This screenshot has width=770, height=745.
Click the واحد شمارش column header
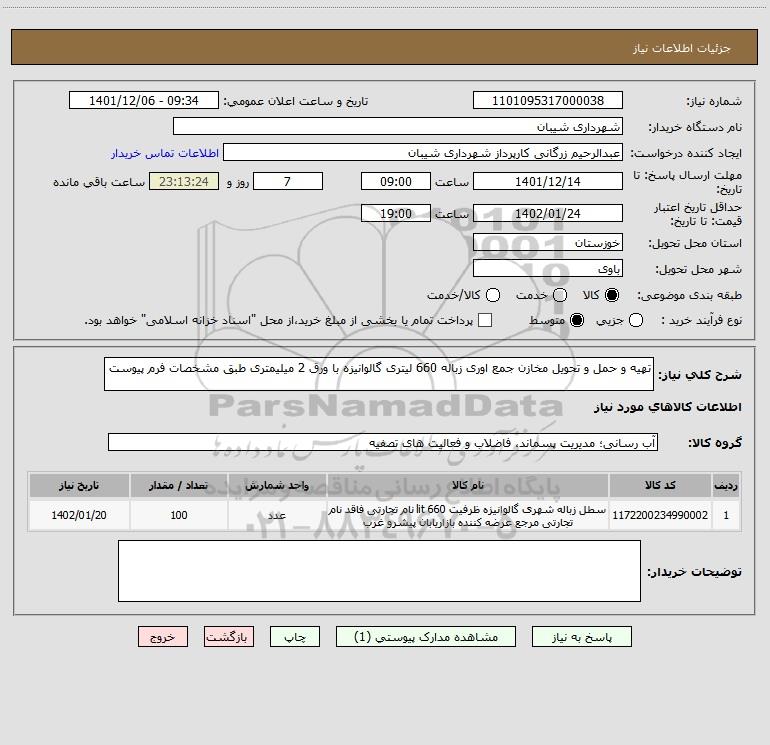tap(277, 485)
